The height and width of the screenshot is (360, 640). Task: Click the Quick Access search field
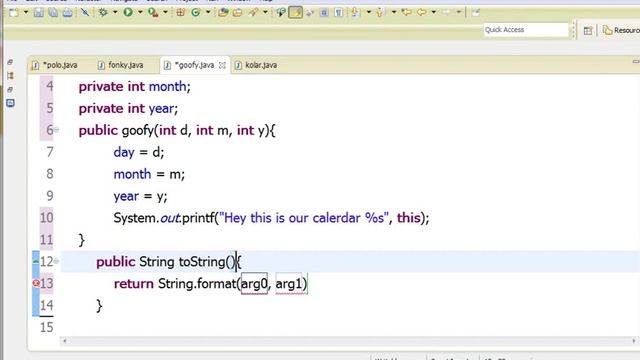(526, 30)
